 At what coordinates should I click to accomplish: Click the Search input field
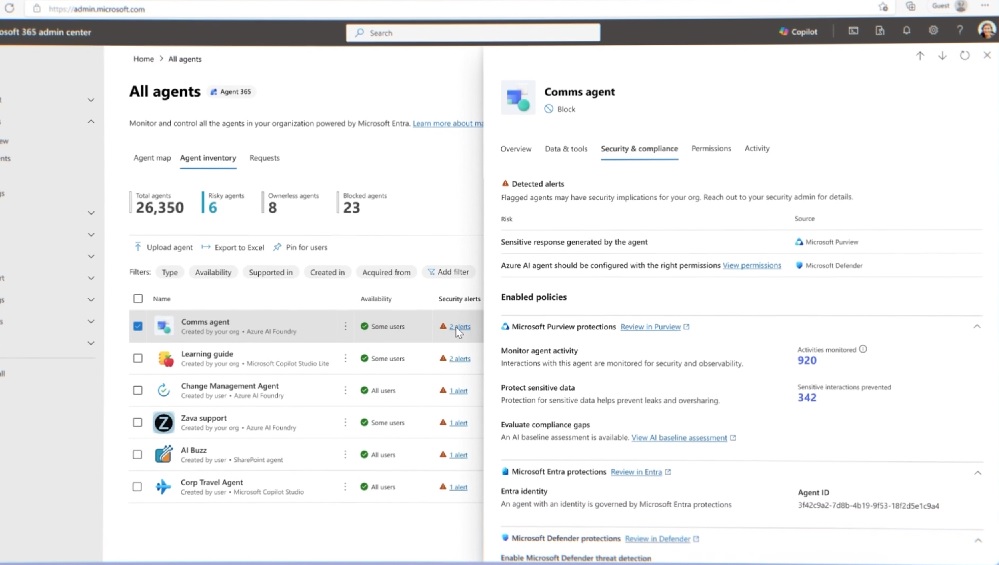tap(473, 33)
